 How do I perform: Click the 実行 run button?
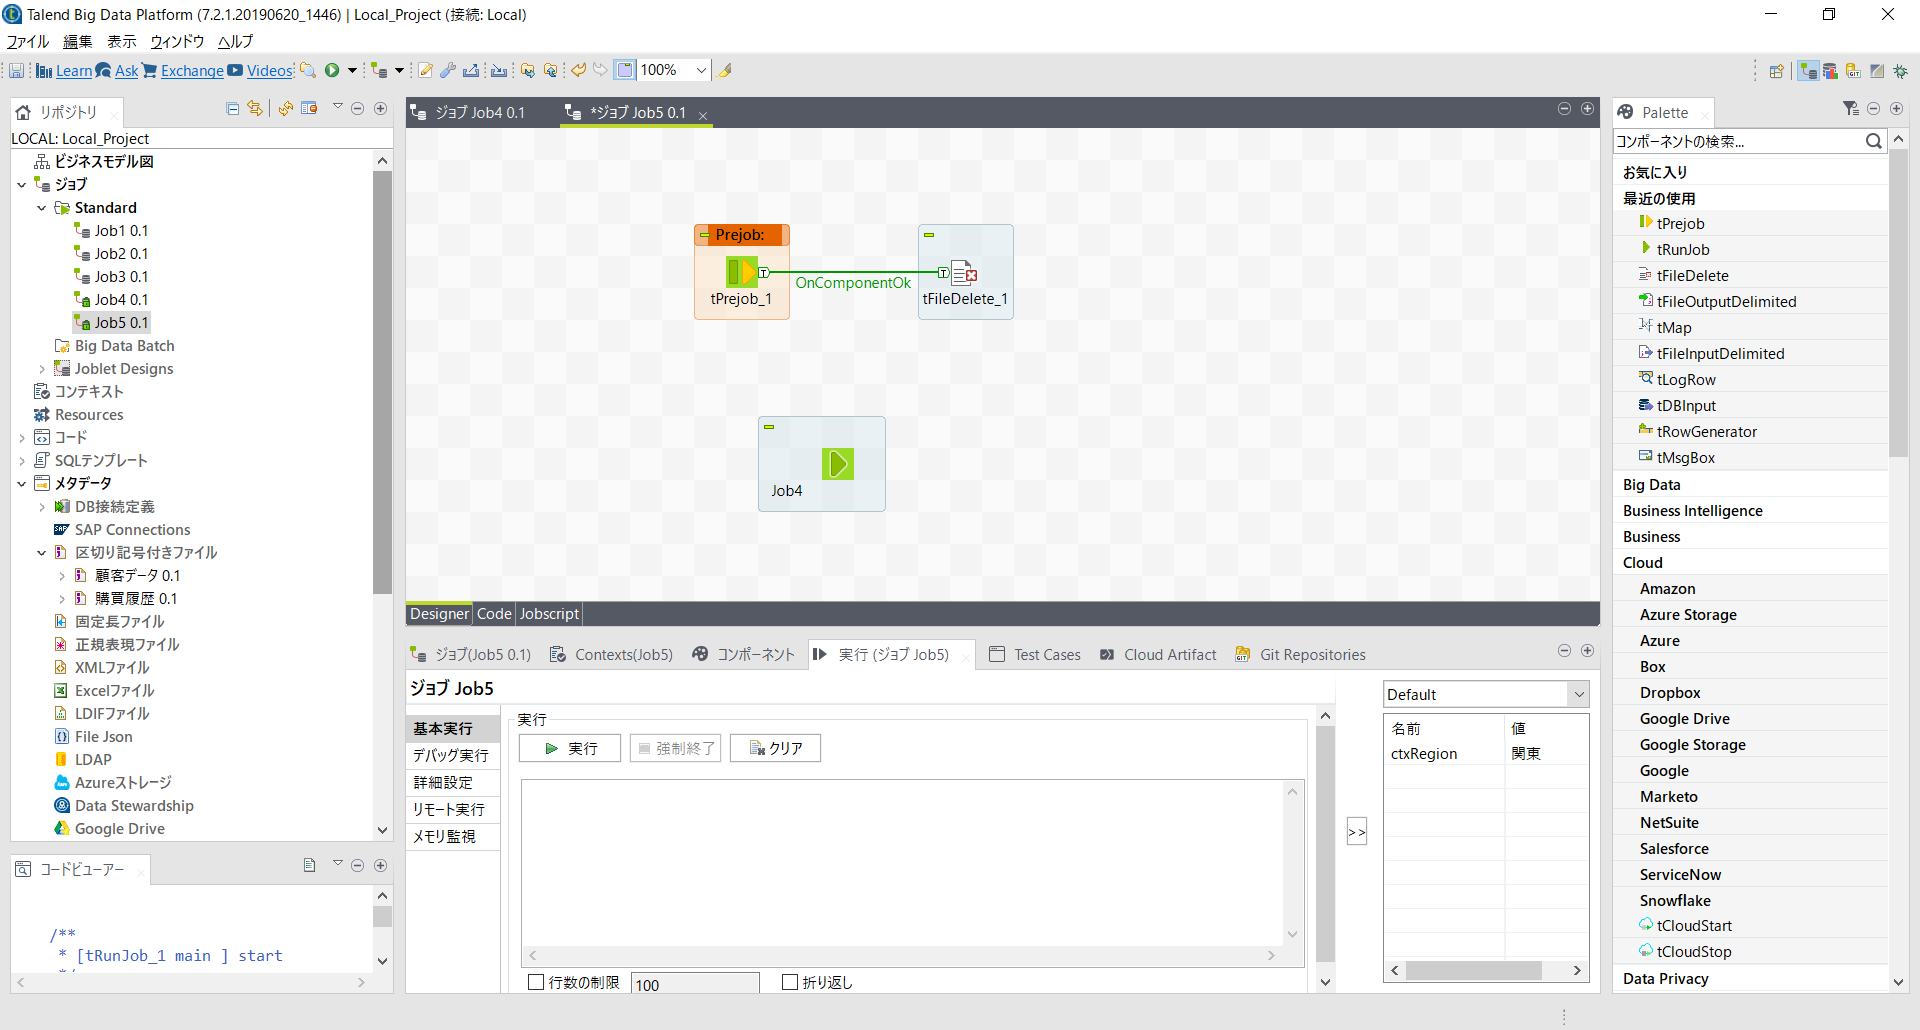(x=570, y=748)
